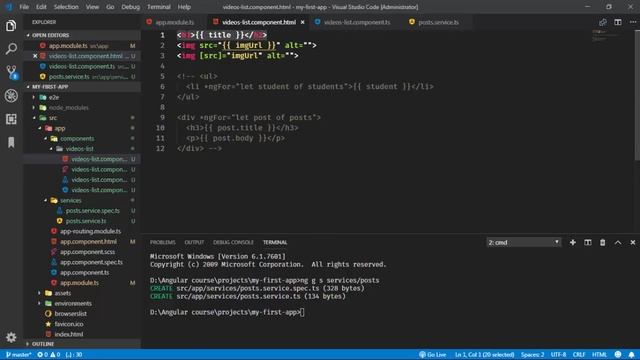Open the Debug view in activity bar
Image resolution: width=640 pixels, height=360 pixels.
tap(11, 96)
